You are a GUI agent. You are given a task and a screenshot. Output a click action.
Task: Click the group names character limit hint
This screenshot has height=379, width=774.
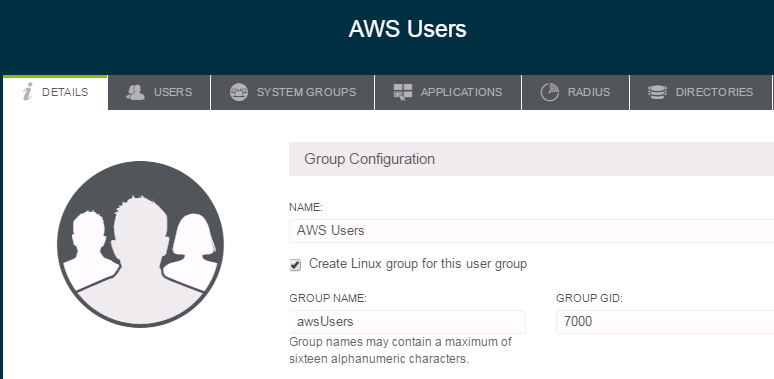tap(400, 350)
